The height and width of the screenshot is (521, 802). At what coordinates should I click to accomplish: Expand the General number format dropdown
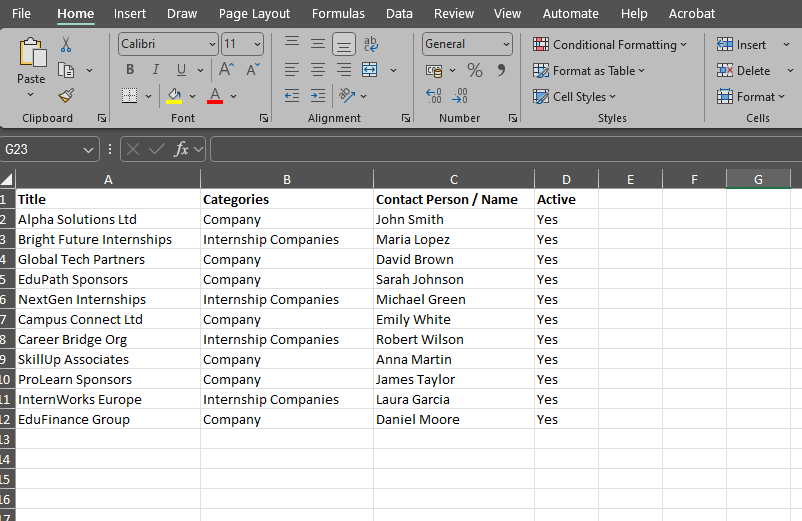pos(506,45)
